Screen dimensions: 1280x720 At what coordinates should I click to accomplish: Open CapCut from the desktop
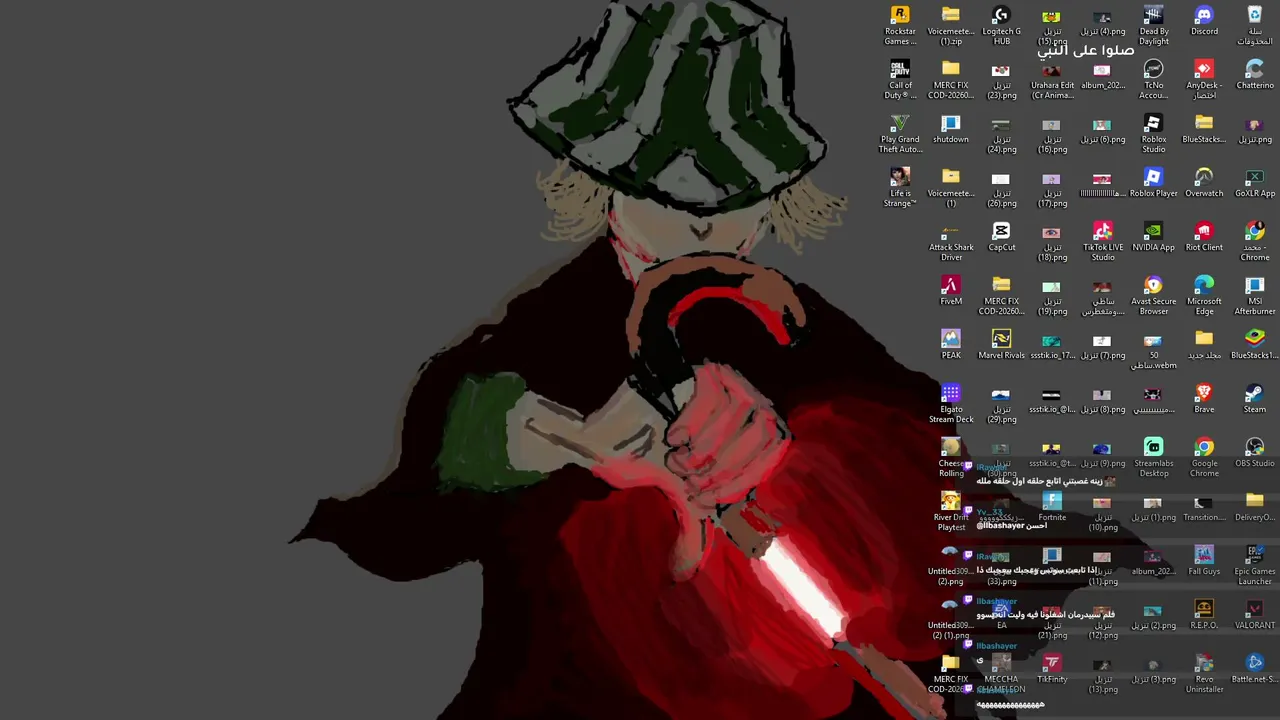coord(1001,236)
